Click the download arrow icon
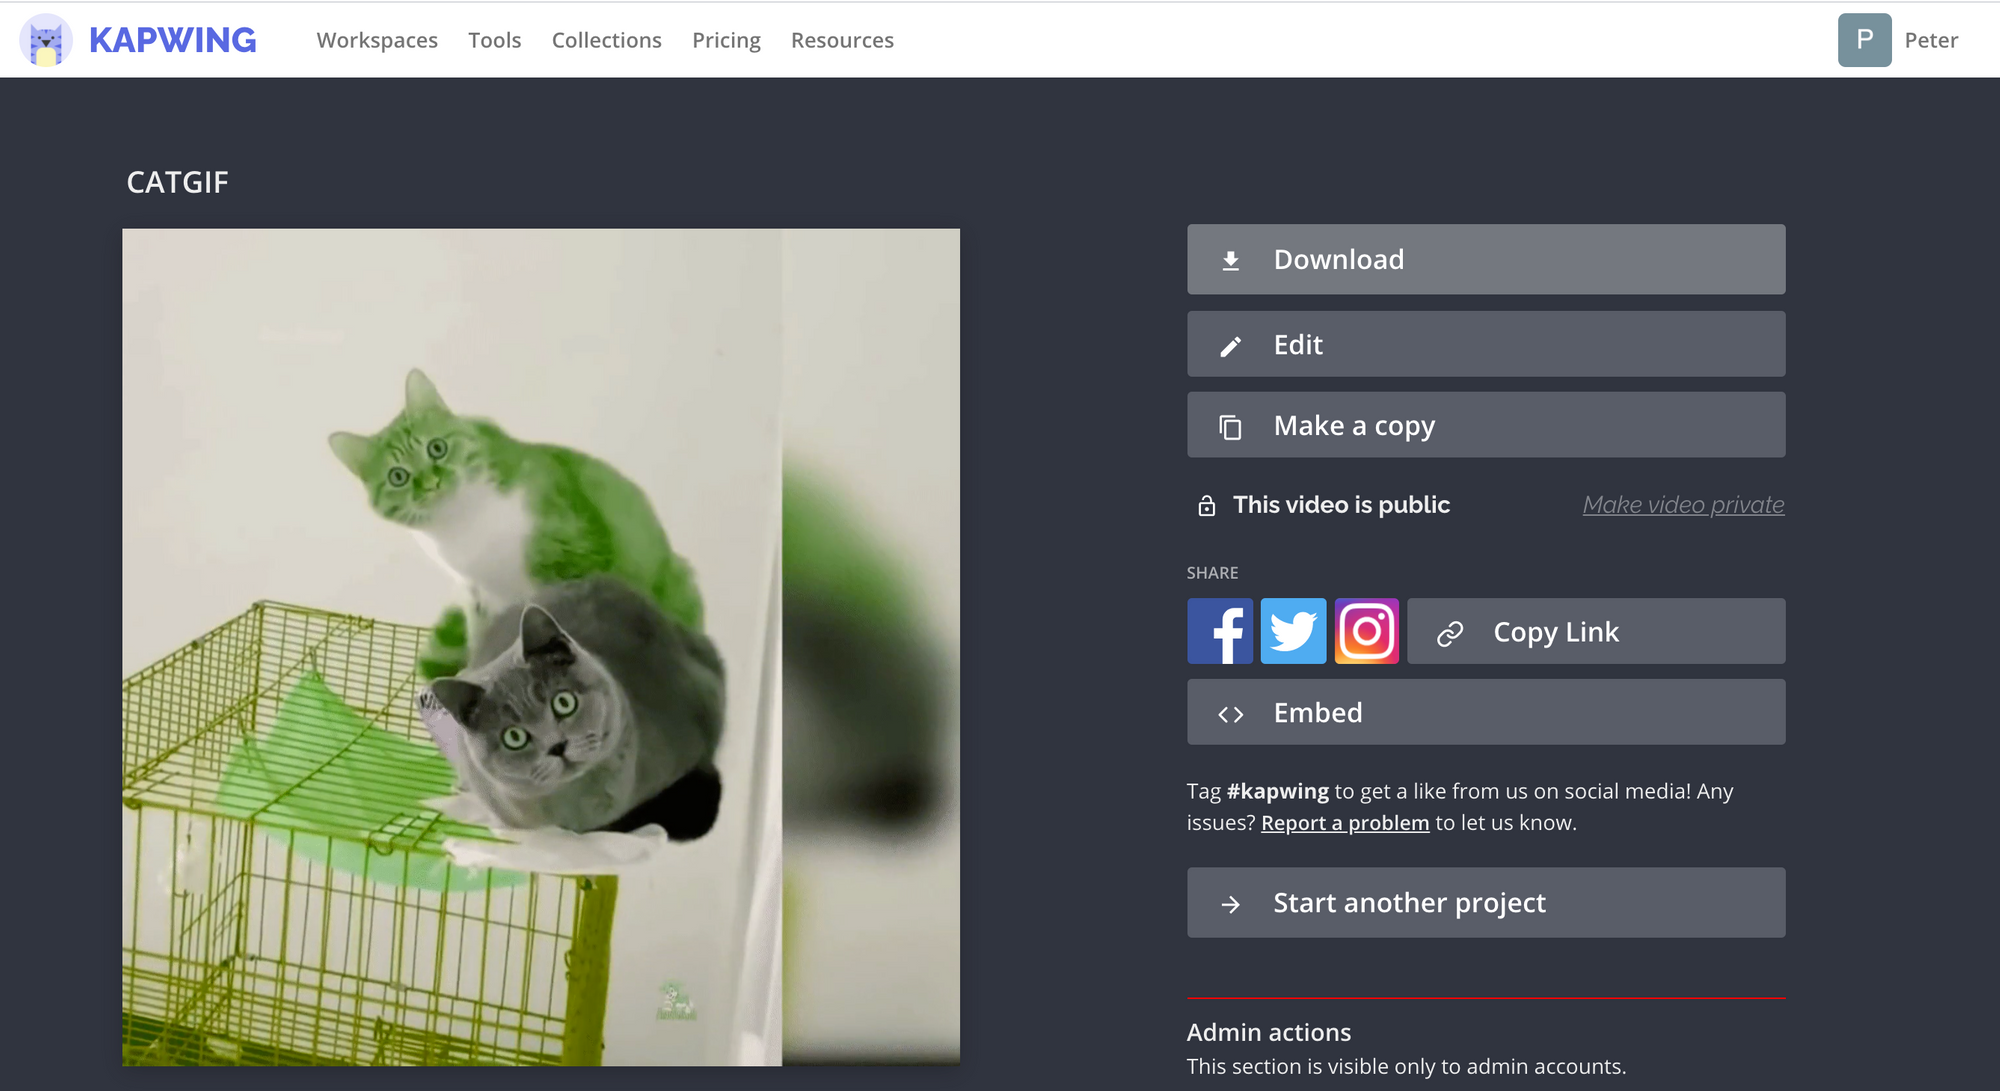The width and height of the screenshot is (2000, 1091). tap(1231, 260)
